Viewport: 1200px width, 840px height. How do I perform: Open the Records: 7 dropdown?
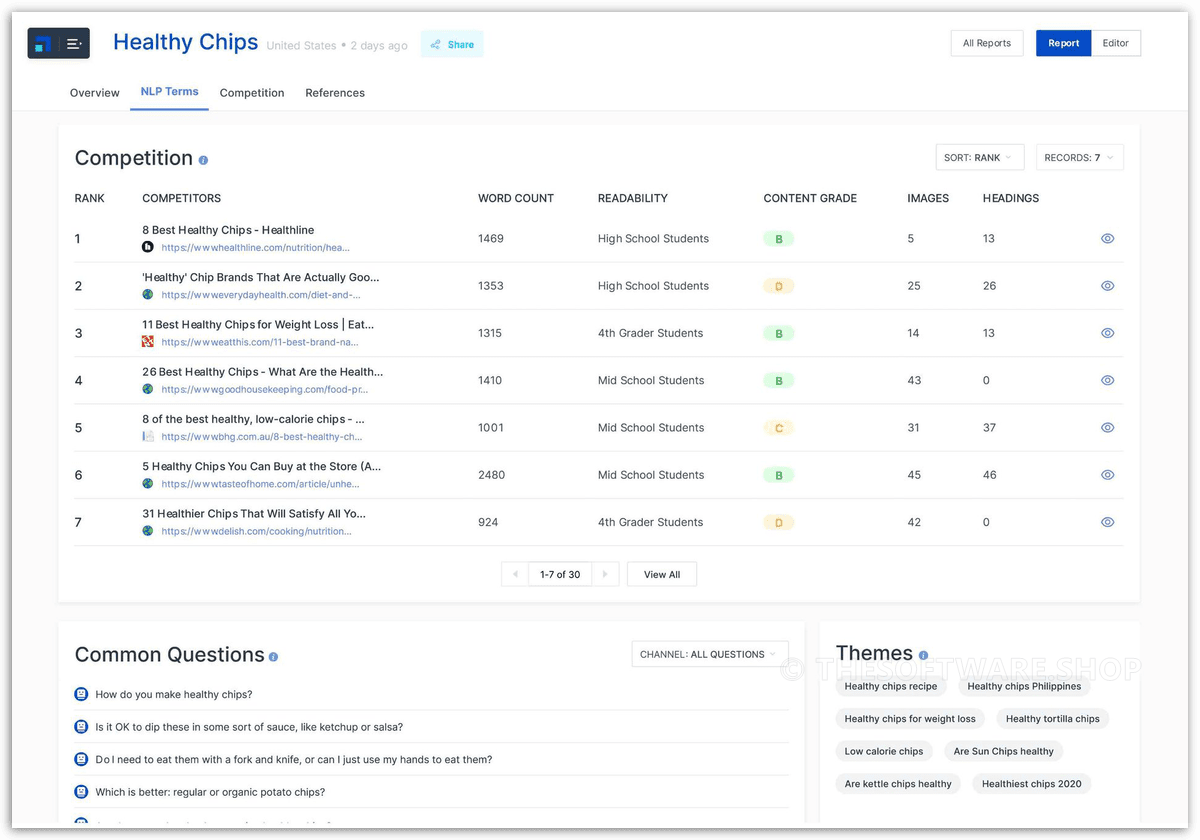[1079, 158]
